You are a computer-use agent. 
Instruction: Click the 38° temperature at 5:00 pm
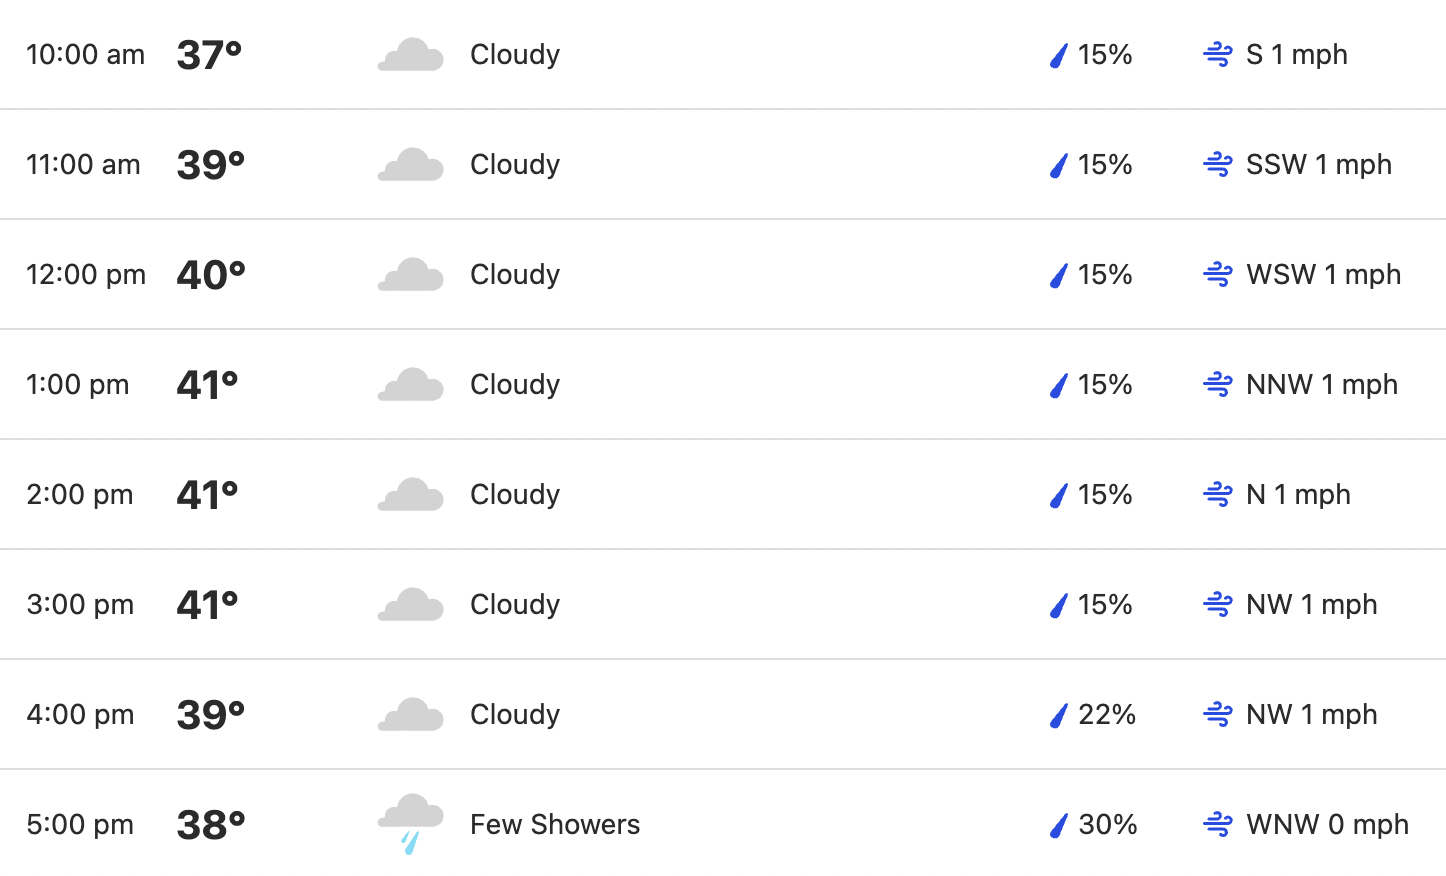tap(211, 824)
